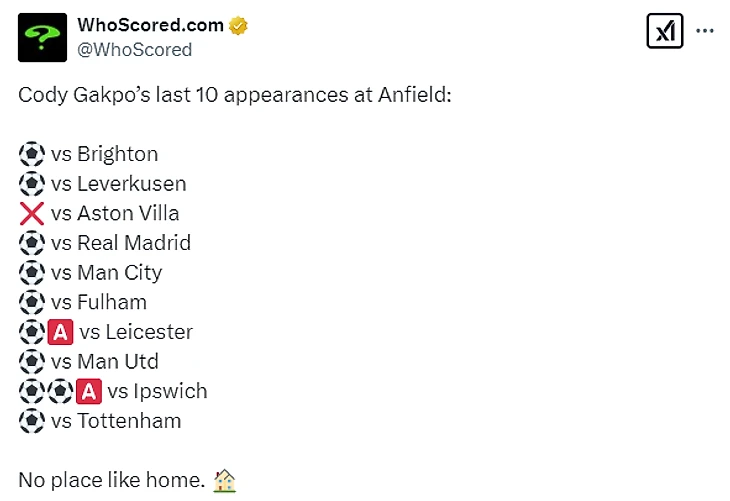Click the @WhoScored handle
Viewport: 730px width, 501px height.
point(135,49)
